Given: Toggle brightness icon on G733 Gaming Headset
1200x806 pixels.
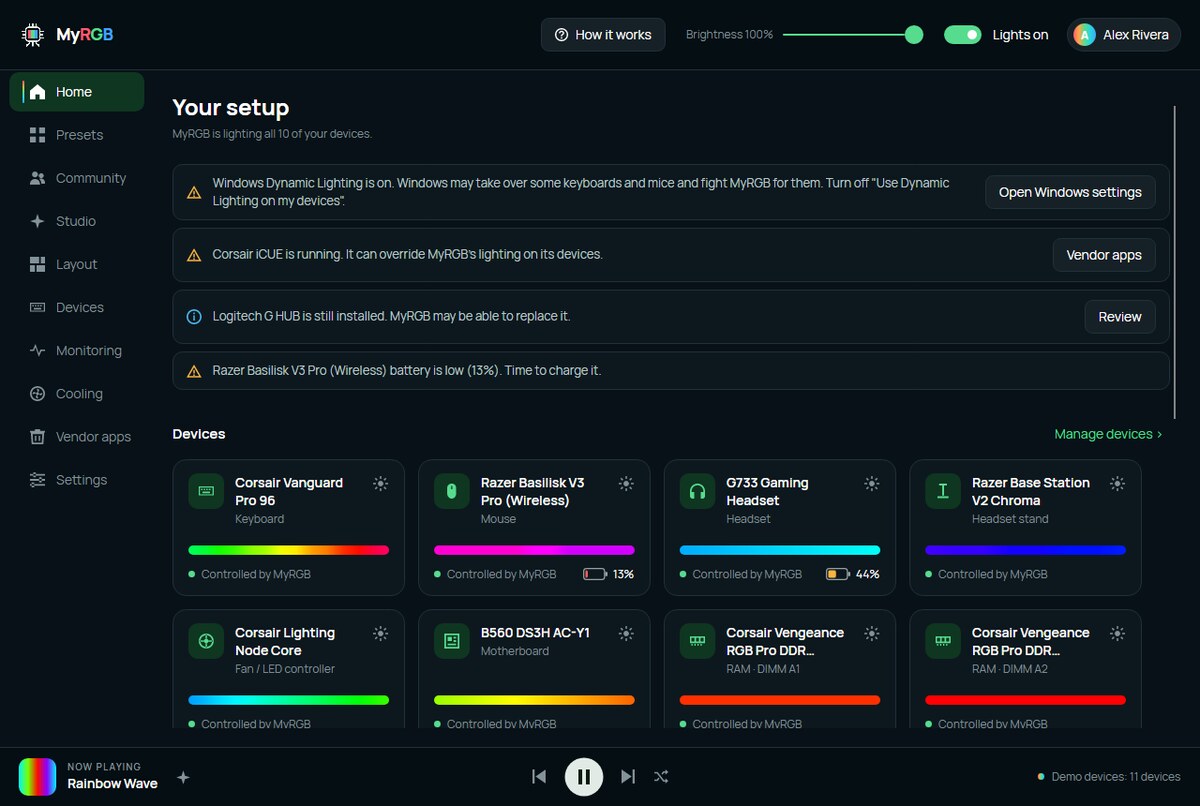Looking at the screenshot, I should click(872, 483).
